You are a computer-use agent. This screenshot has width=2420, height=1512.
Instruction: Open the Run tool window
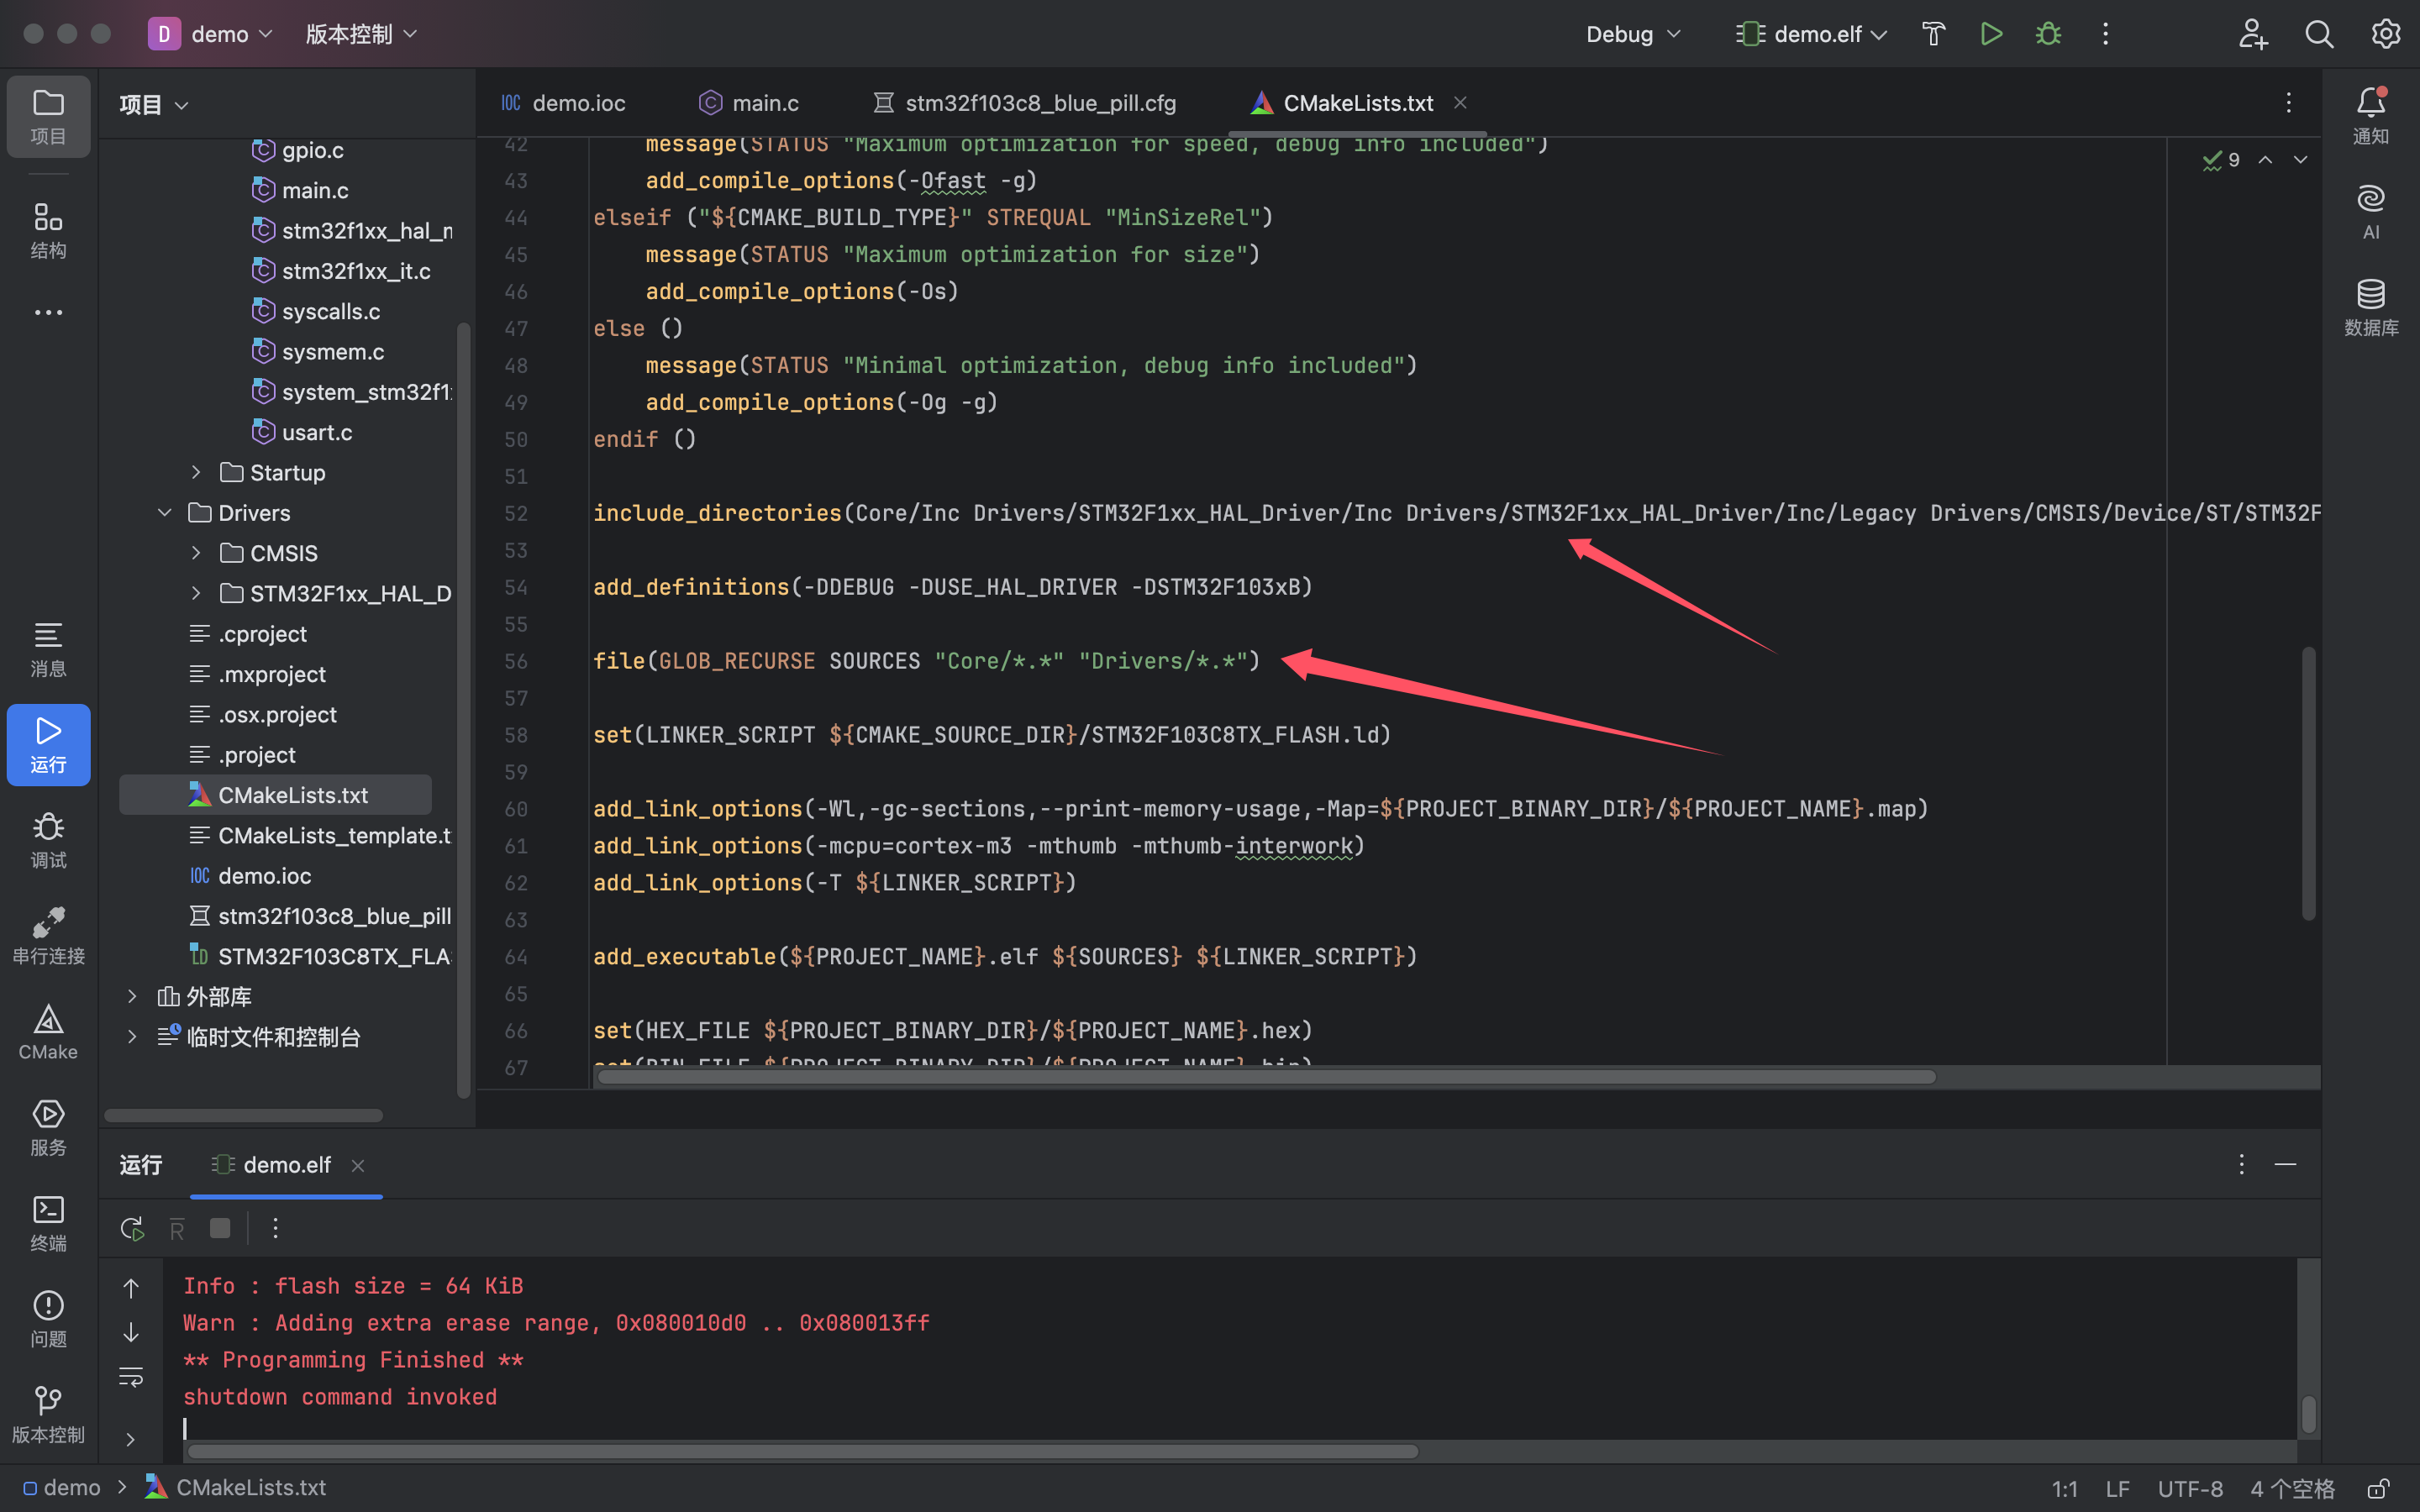[x=48, y=745]
